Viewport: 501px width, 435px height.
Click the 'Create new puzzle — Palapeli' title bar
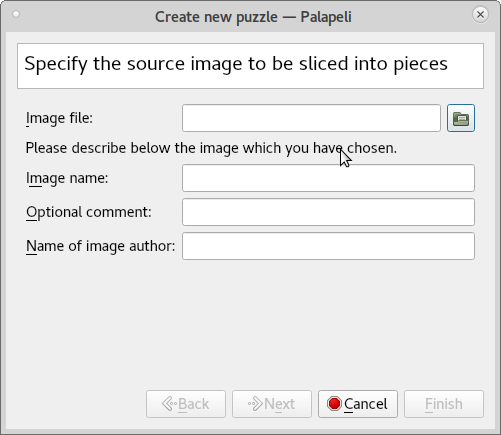(x=253, y=17)
